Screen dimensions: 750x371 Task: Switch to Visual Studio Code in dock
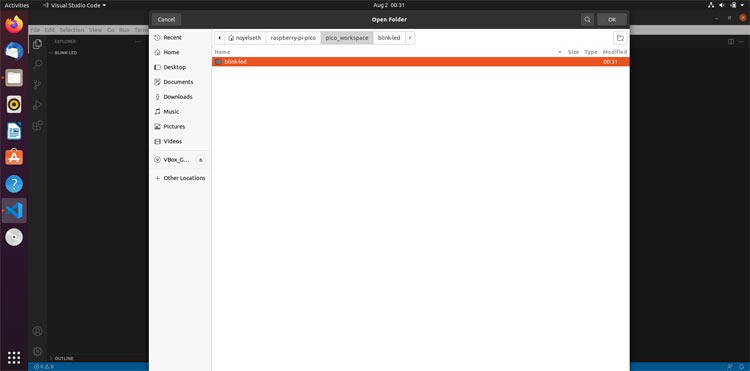tap(14, 210)
